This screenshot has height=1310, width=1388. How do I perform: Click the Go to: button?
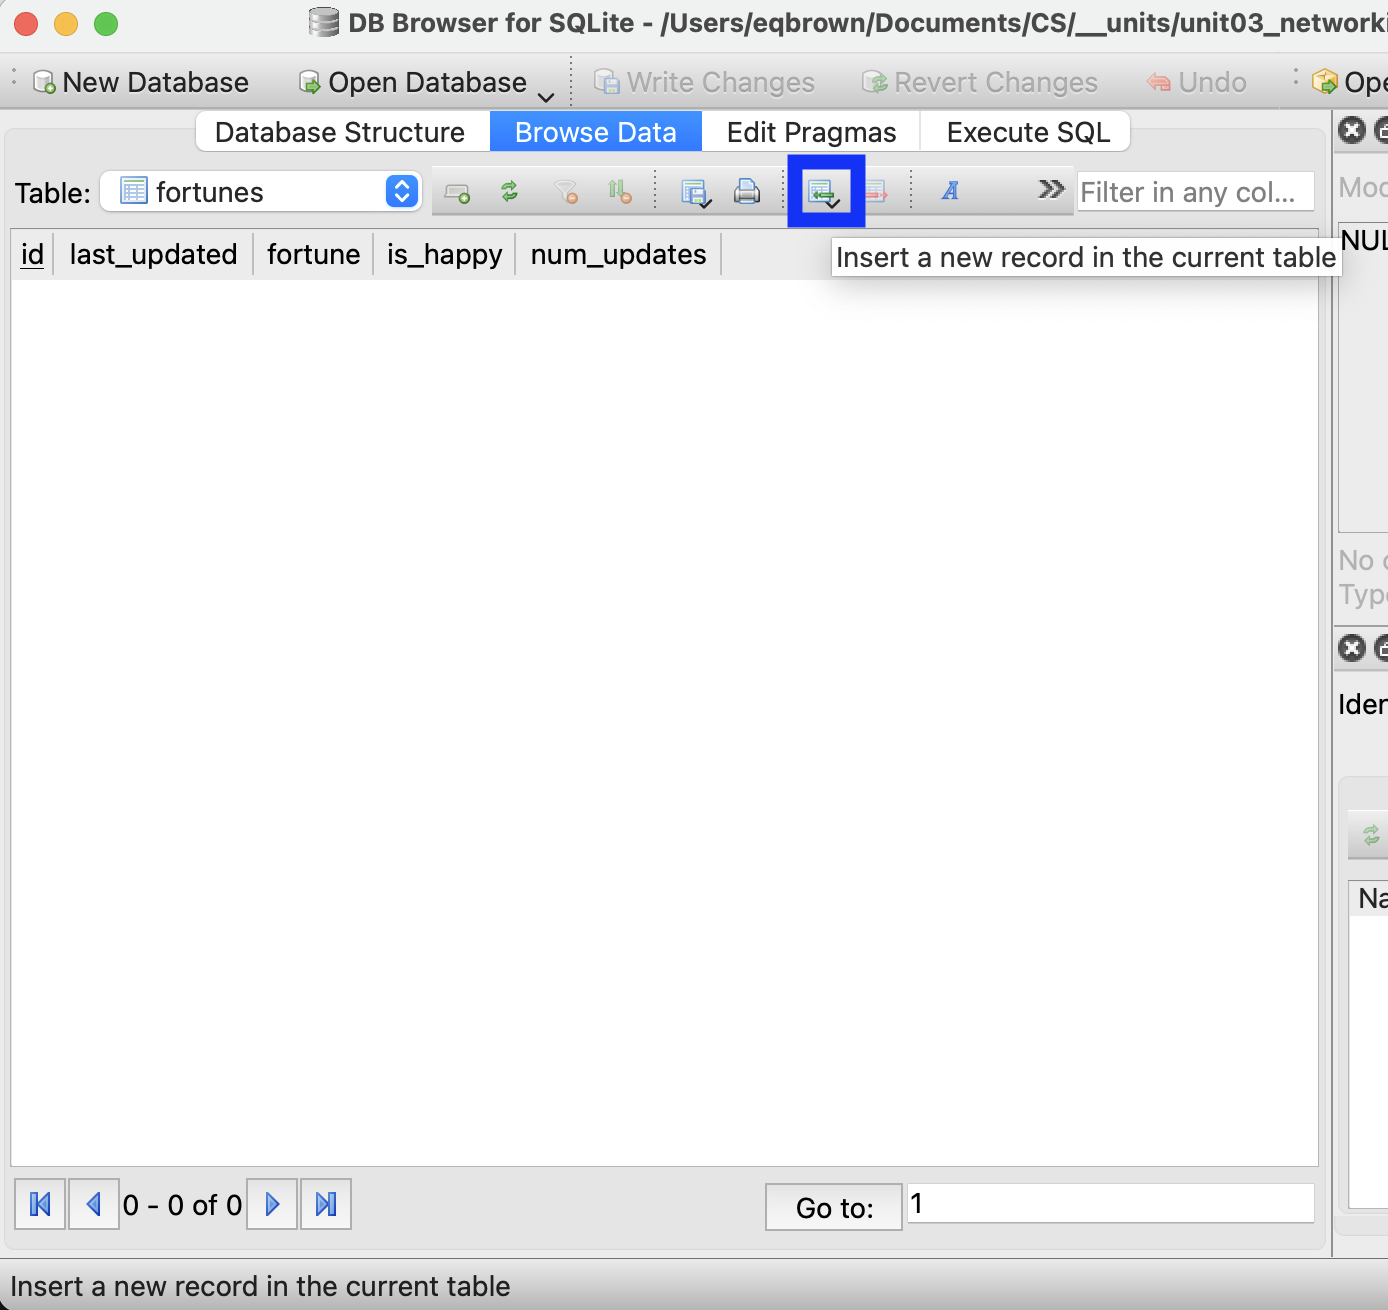834,1207
